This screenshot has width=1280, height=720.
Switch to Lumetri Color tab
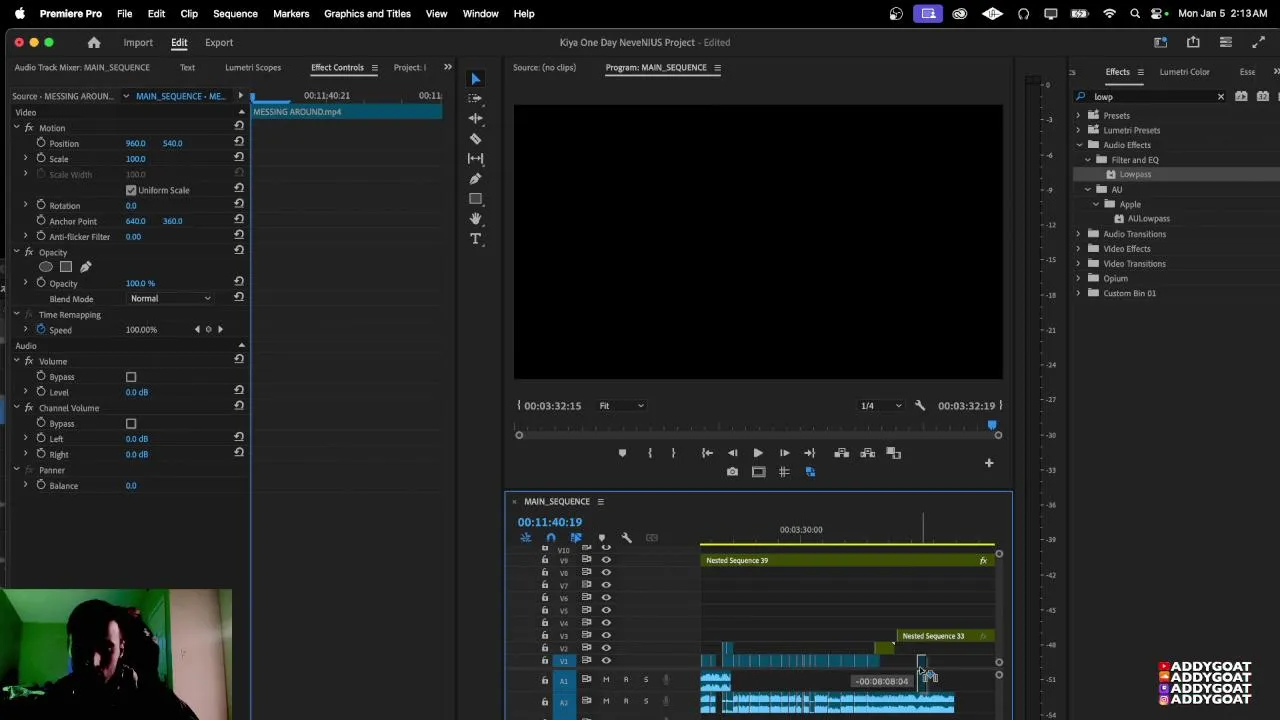point(1184,72)
